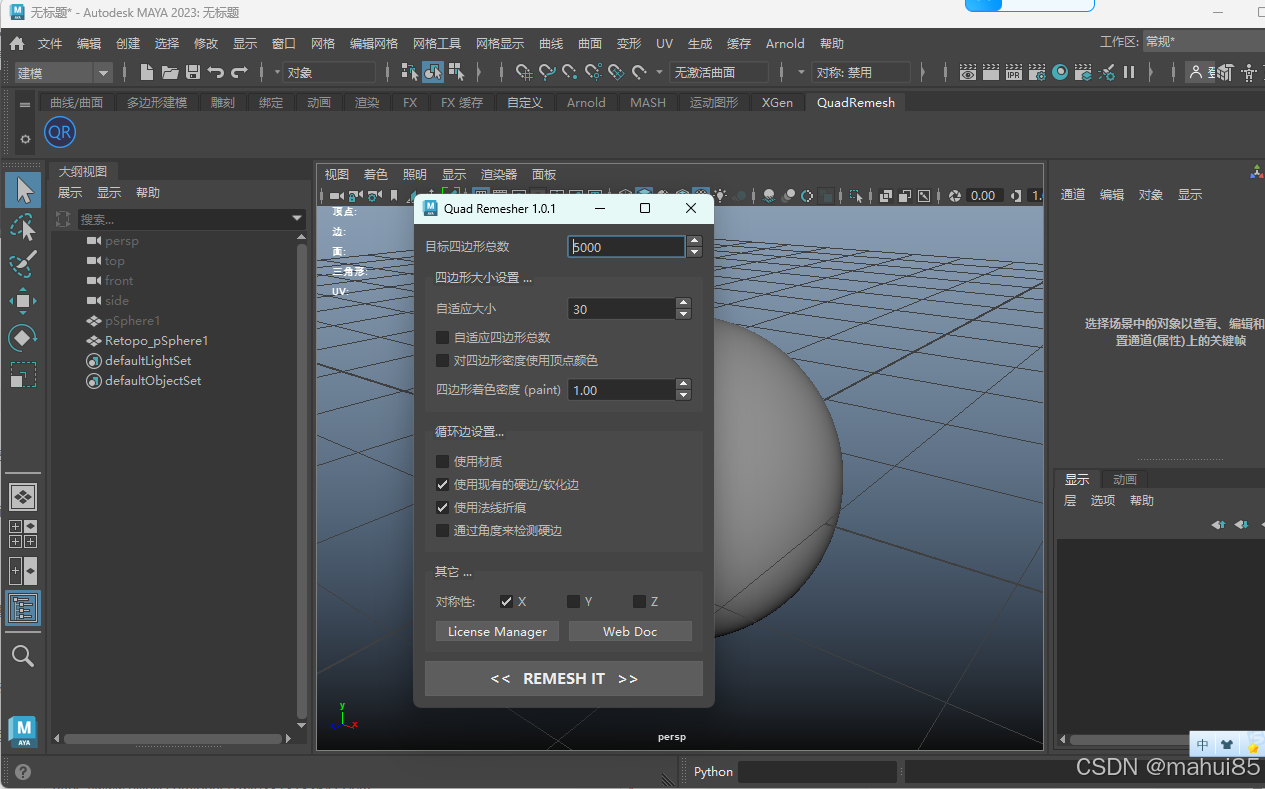Open the shelf settings gear icon

(x=25, y=138)
